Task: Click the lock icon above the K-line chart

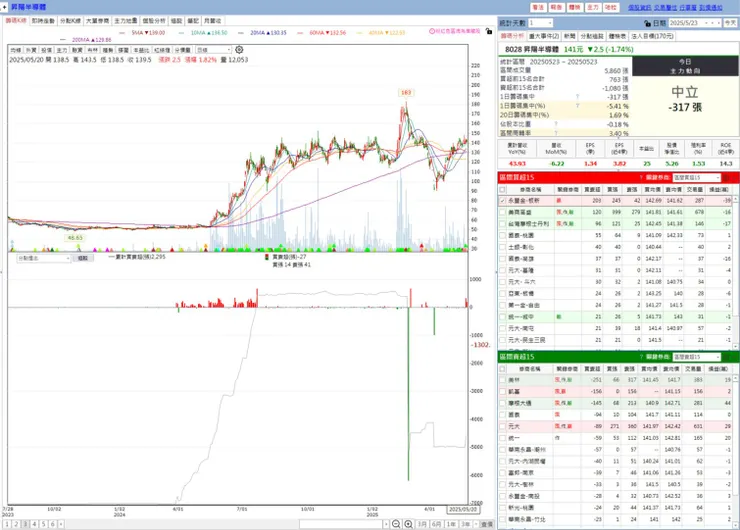Action: point(489,31)
